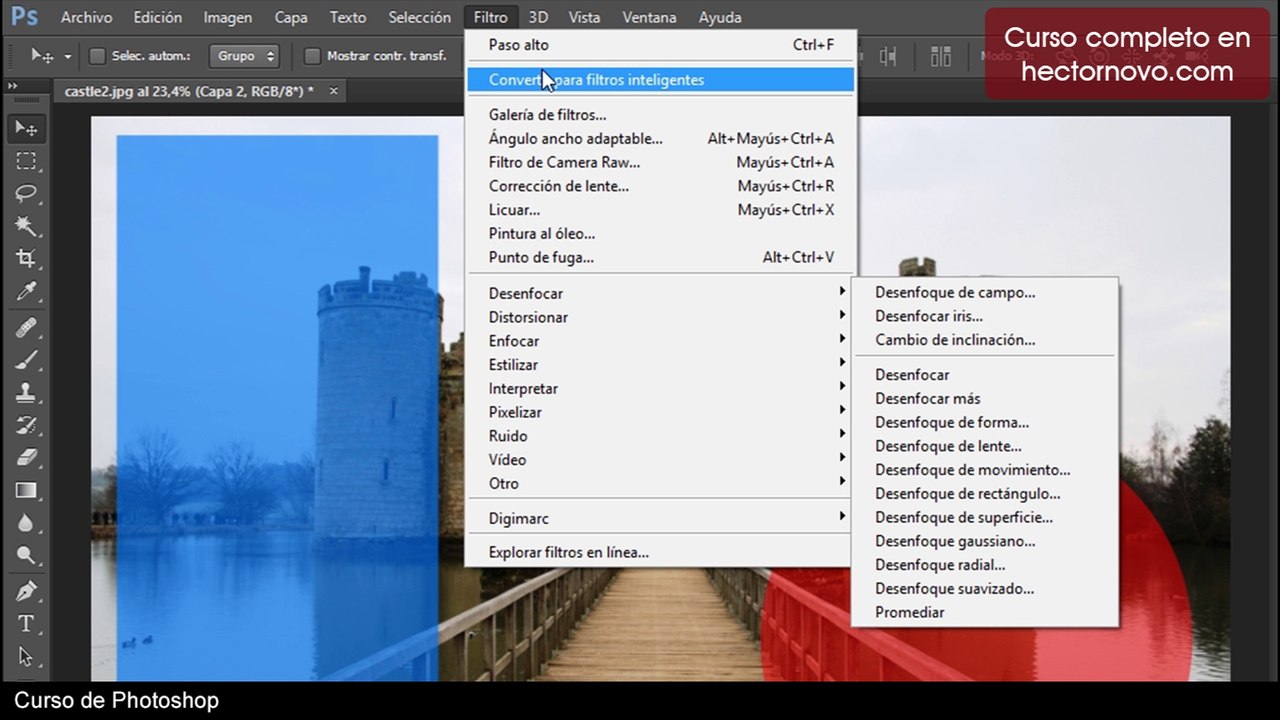Open the Ayuda menu
The image size is (1280, 720).
point(720,17)
